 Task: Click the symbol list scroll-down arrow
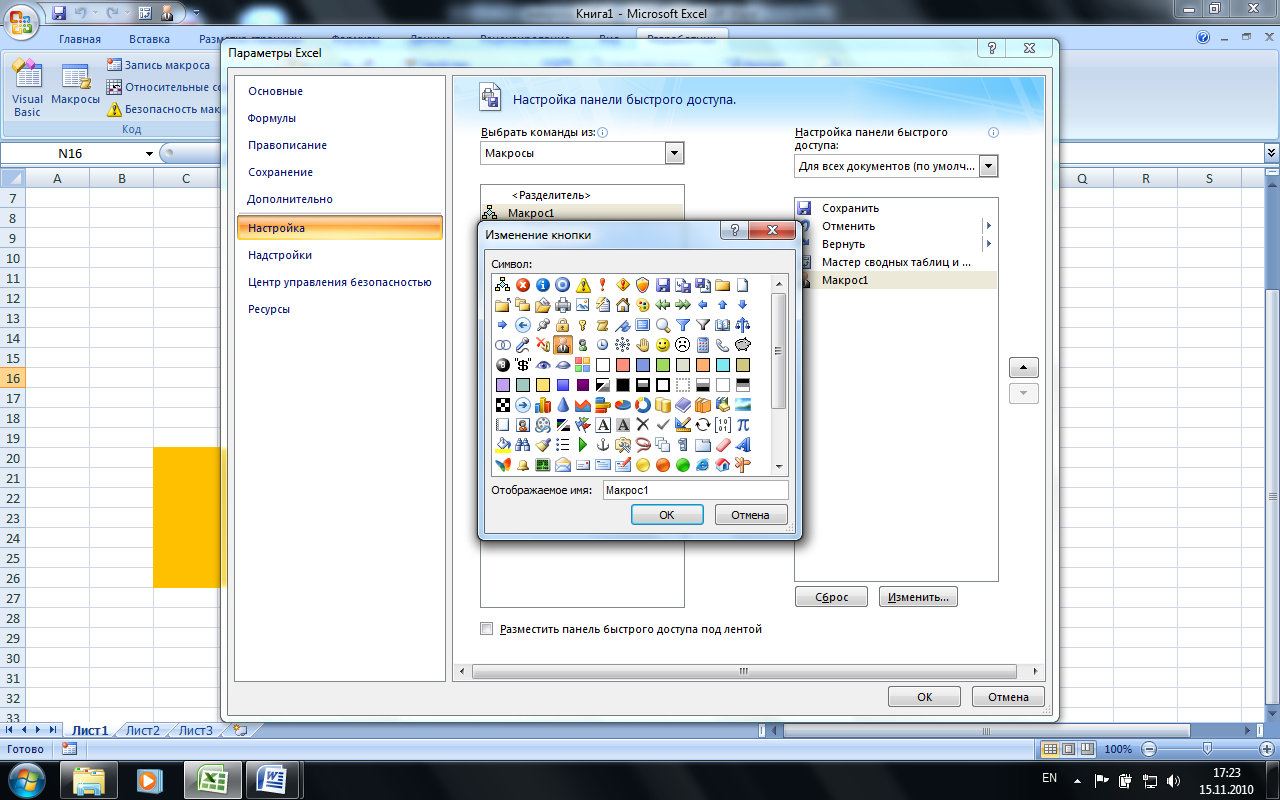(x=779, y=467)
